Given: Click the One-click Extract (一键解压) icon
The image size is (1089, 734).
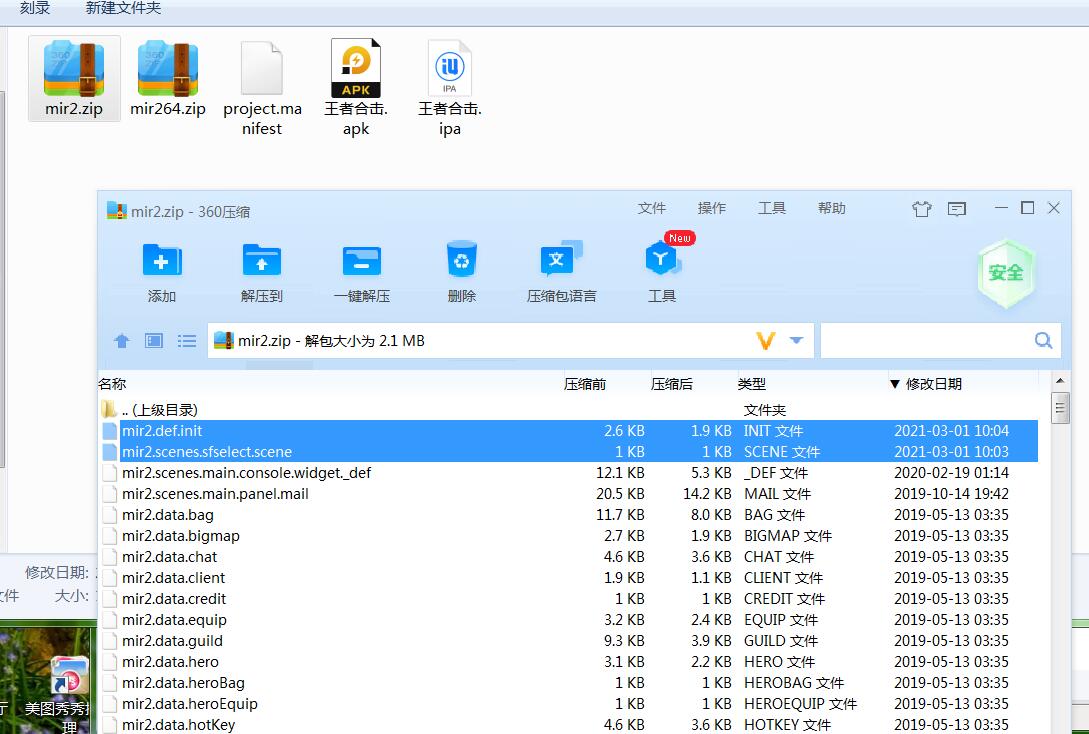Looking at the screenshot, I should [x=361, y=262].
